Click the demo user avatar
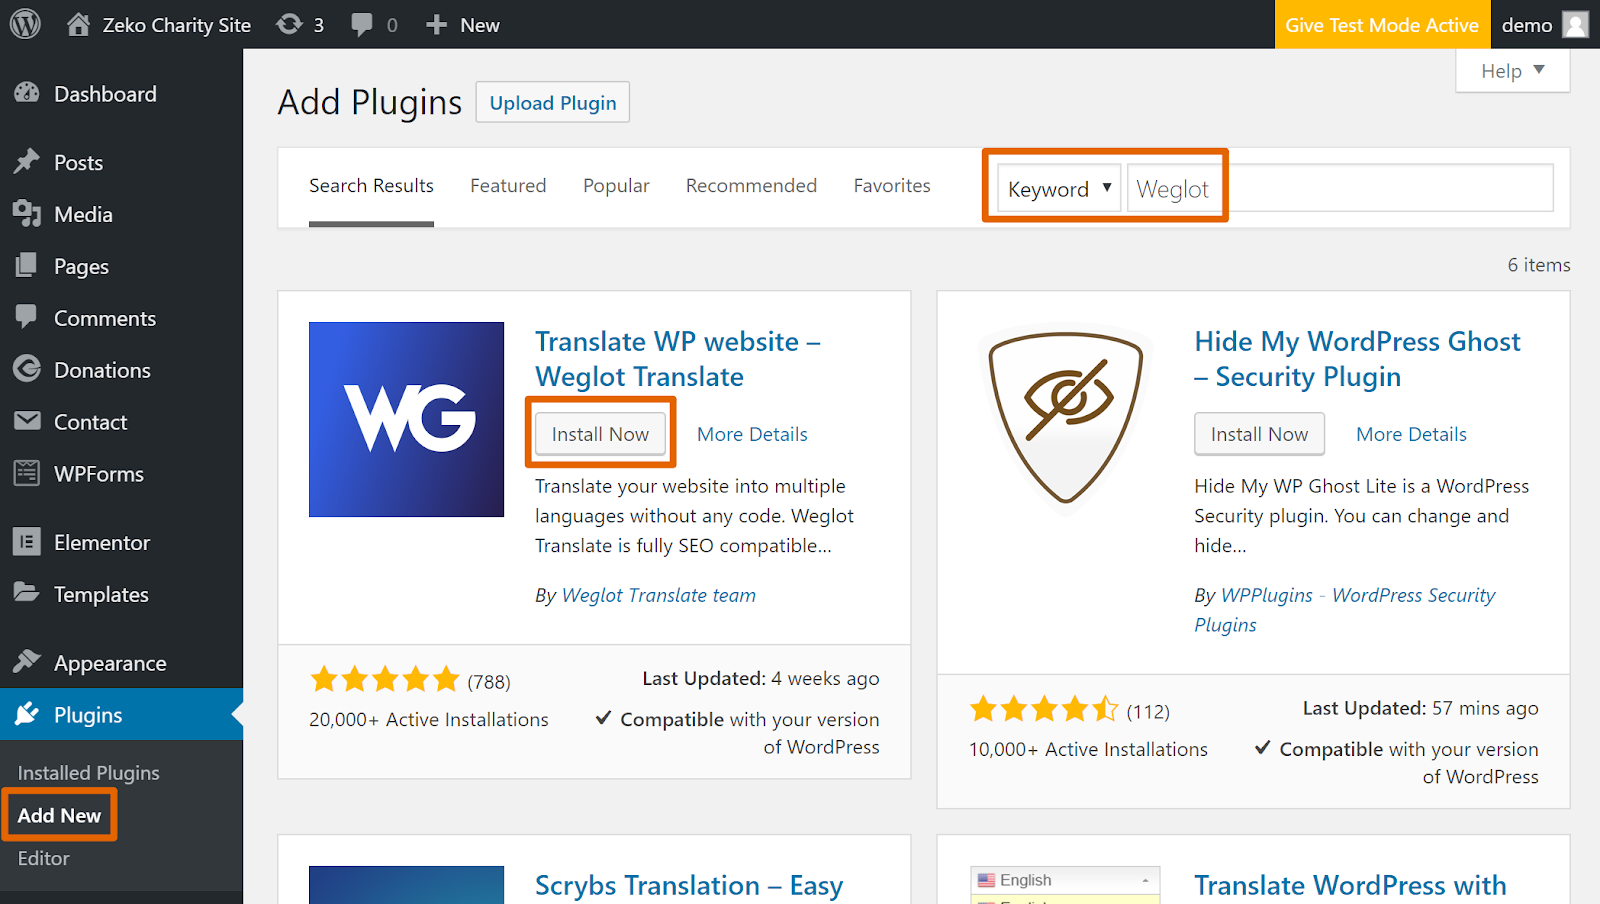The width and height of the screenshot is (1600, 904). pyautogui.click(x=1576, y=25)
